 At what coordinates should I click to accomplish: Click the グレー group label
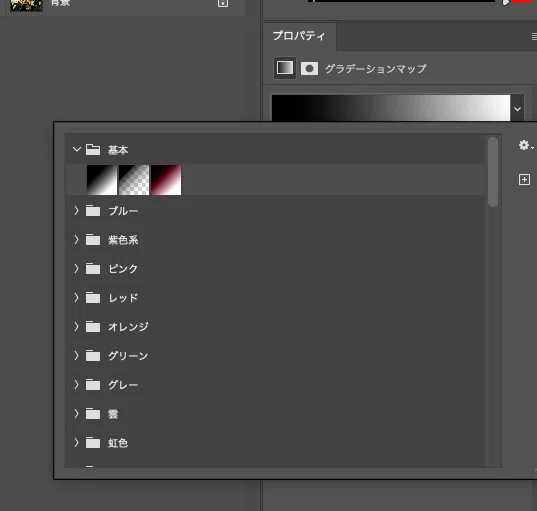(x=123, y=385)
